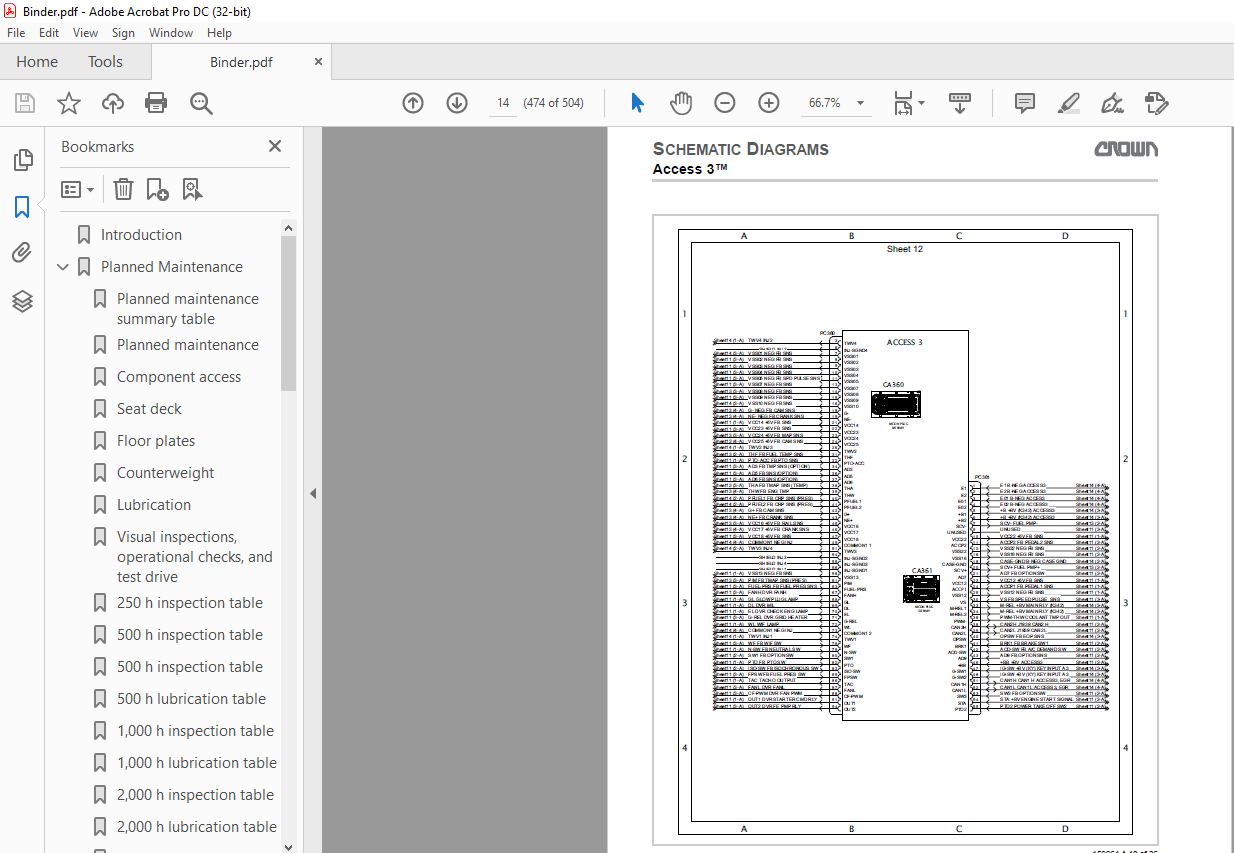Open find text with the magnifier icon

[x=201, y=103]
